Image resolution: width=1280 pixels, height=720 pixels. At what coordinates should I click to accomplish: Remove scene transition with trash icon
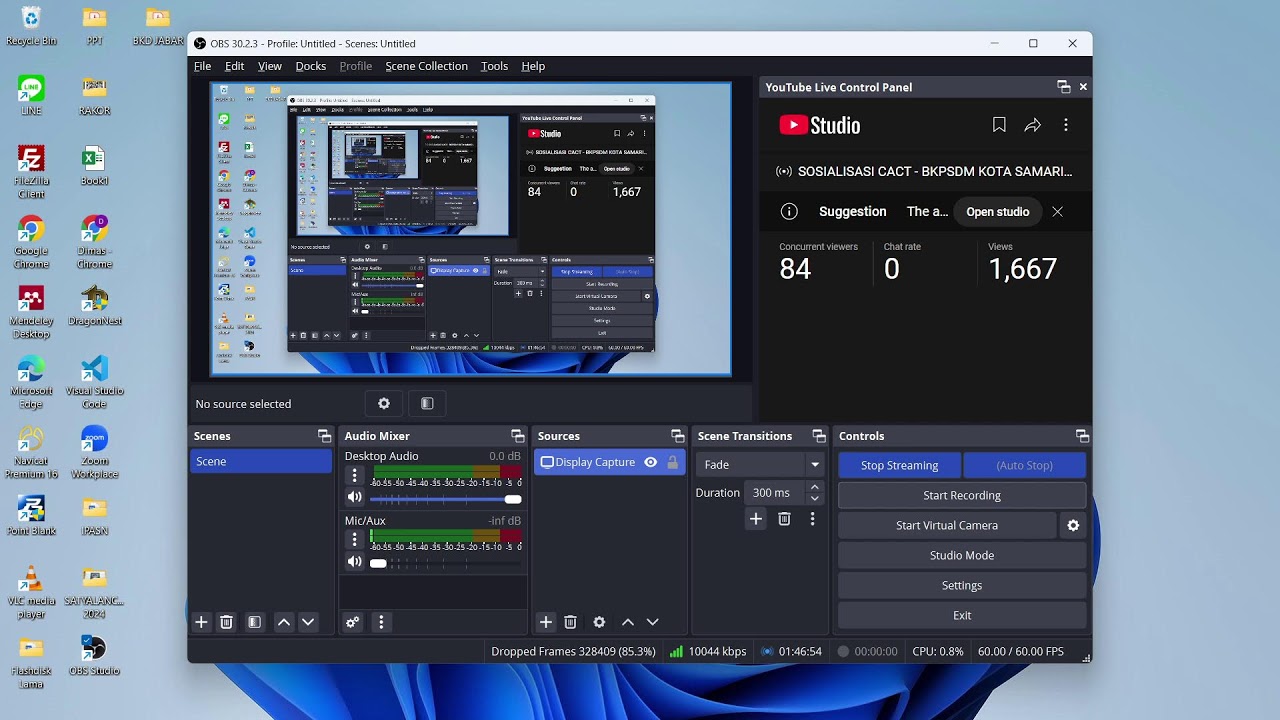tap(784, 519)
